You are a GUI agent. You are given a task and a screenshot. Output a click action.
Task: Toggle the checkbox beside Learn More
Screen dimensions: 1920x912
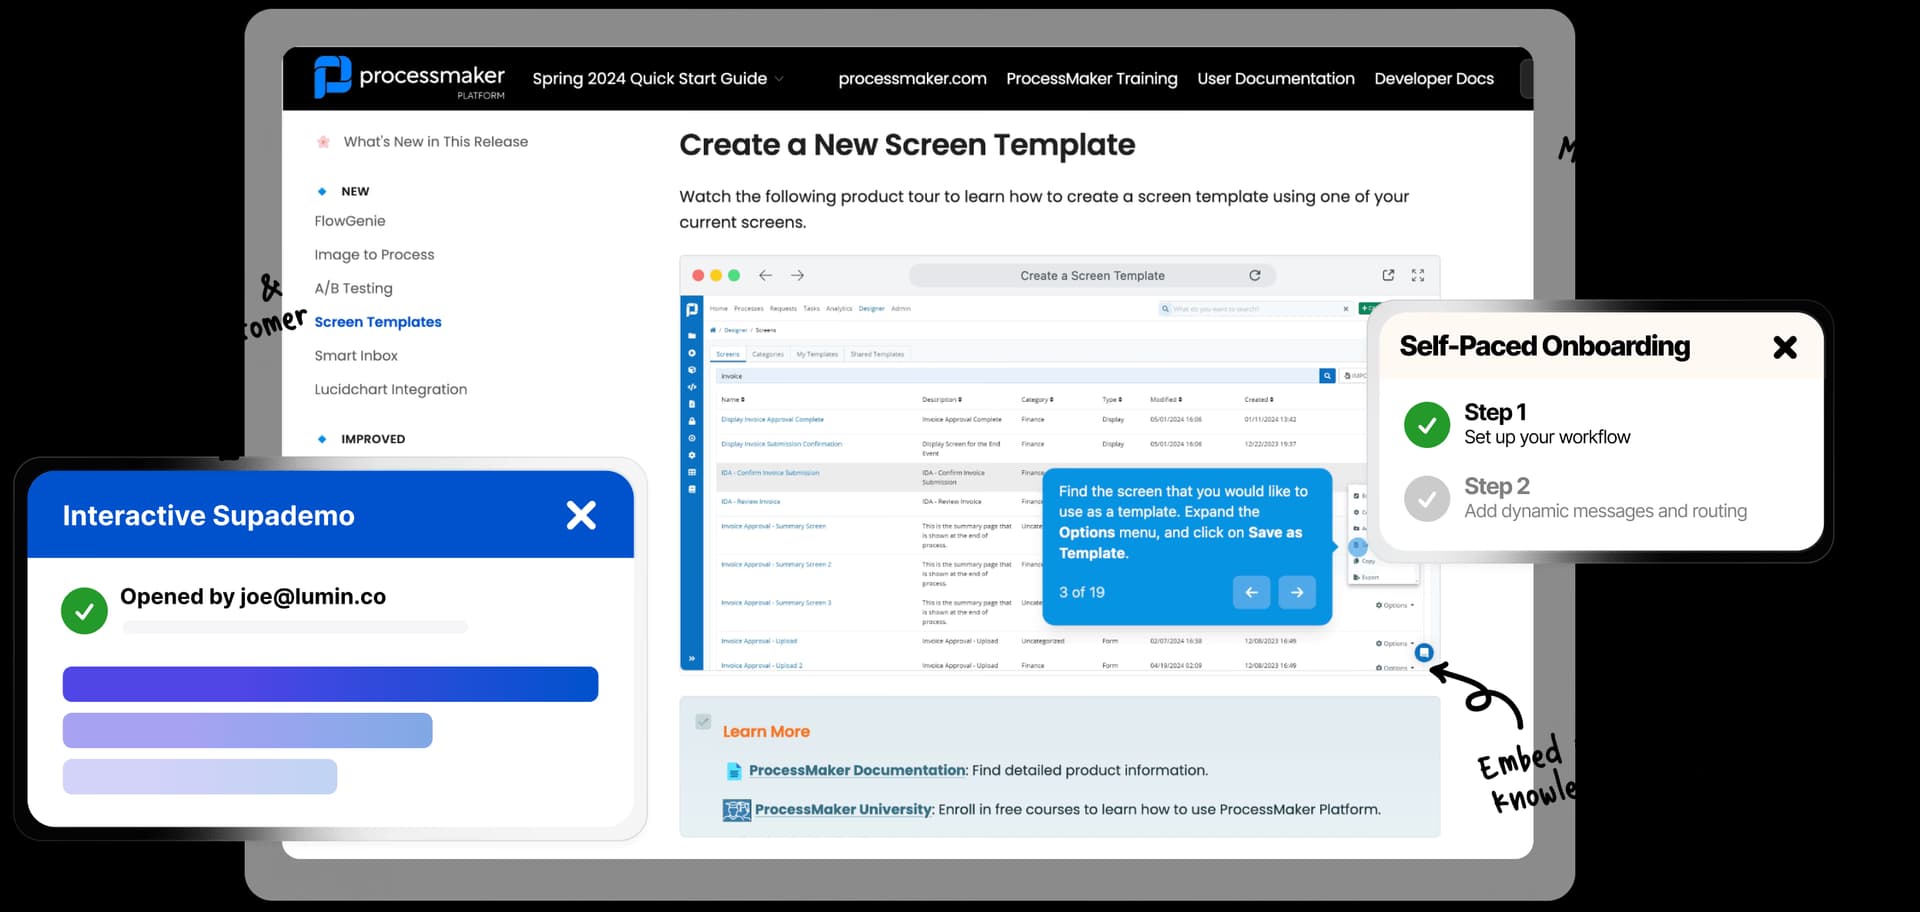tap(703, 721)
